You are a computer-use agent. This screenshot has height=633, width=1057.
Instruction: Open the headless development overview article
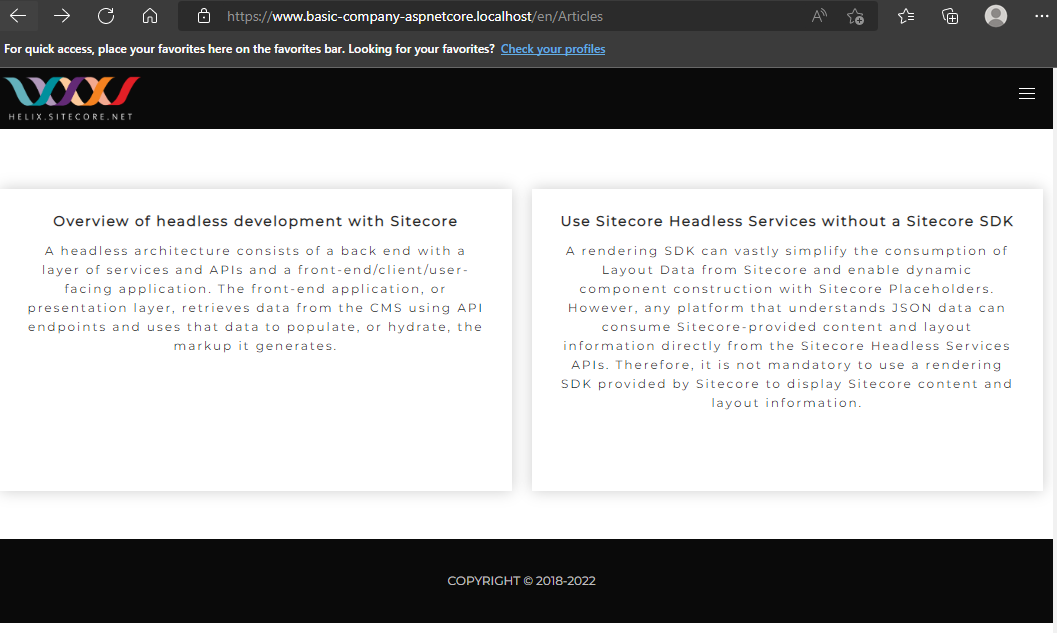tap(255, 221)
